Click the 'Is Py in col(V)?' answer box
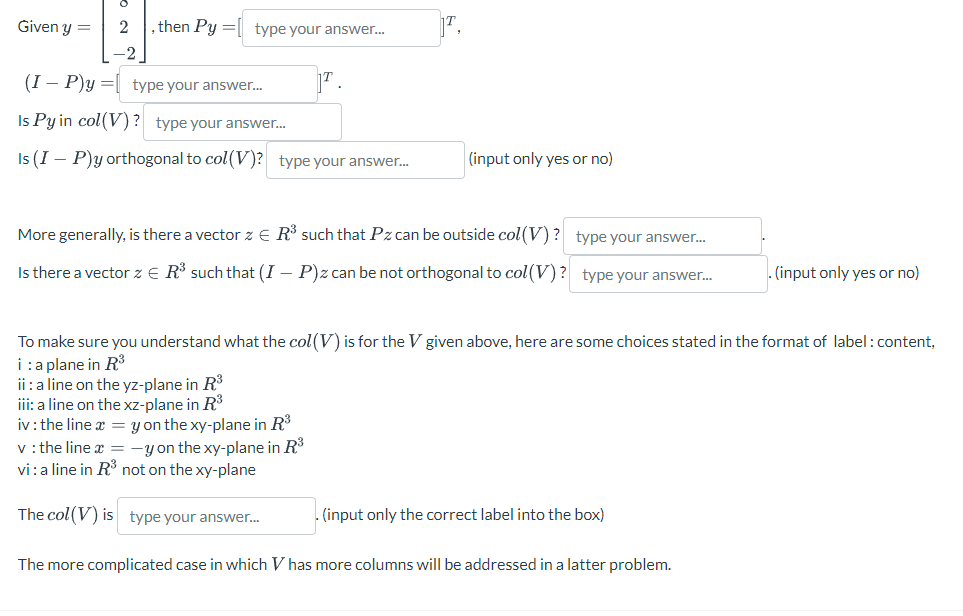Screen dimensions: 963x616 (x=242, y=121)
